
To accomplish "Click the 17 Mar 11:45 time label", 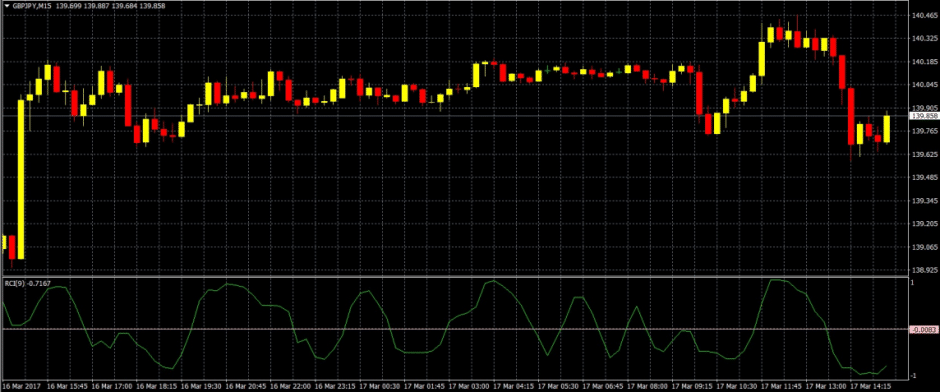I will (781, 387).
